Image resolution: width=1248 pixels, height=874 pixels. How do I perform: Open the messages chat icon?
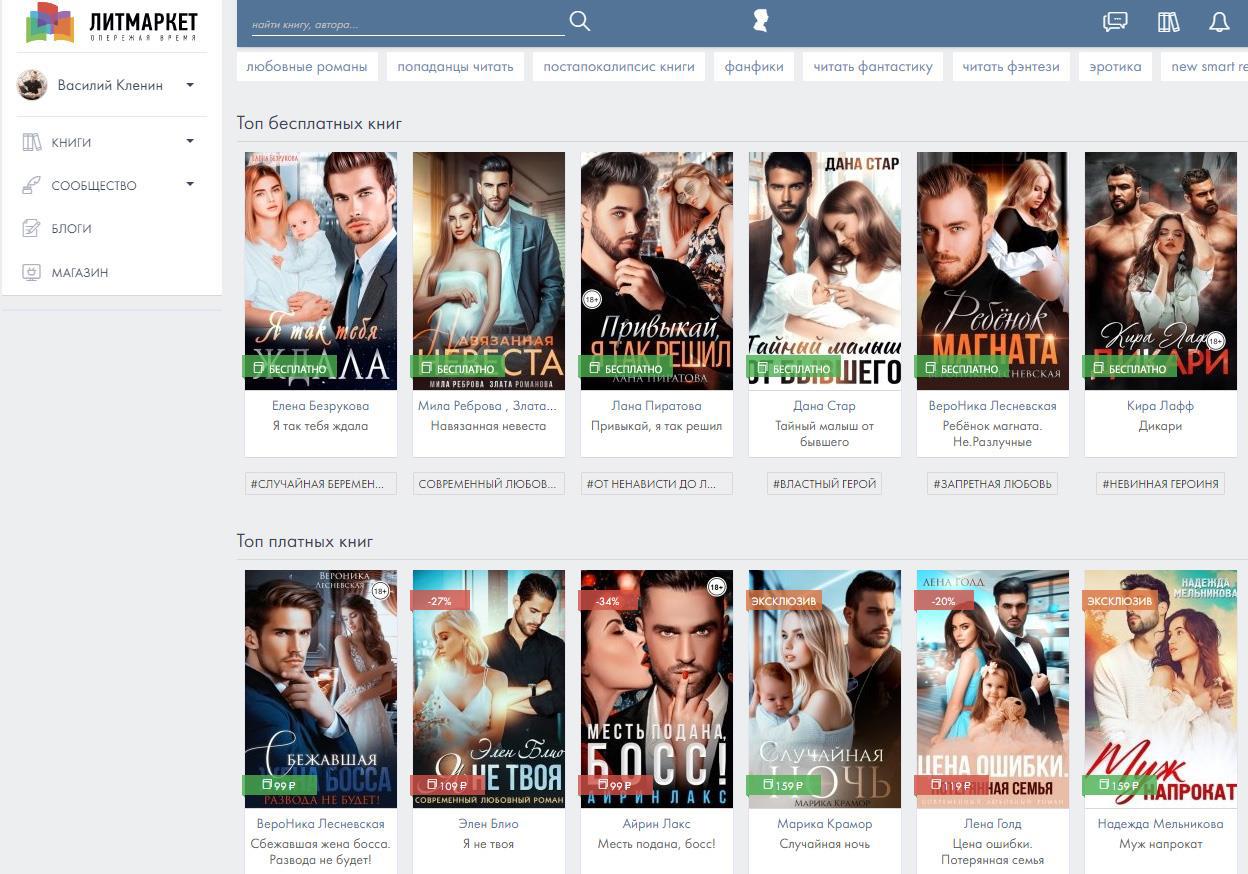1115,22
